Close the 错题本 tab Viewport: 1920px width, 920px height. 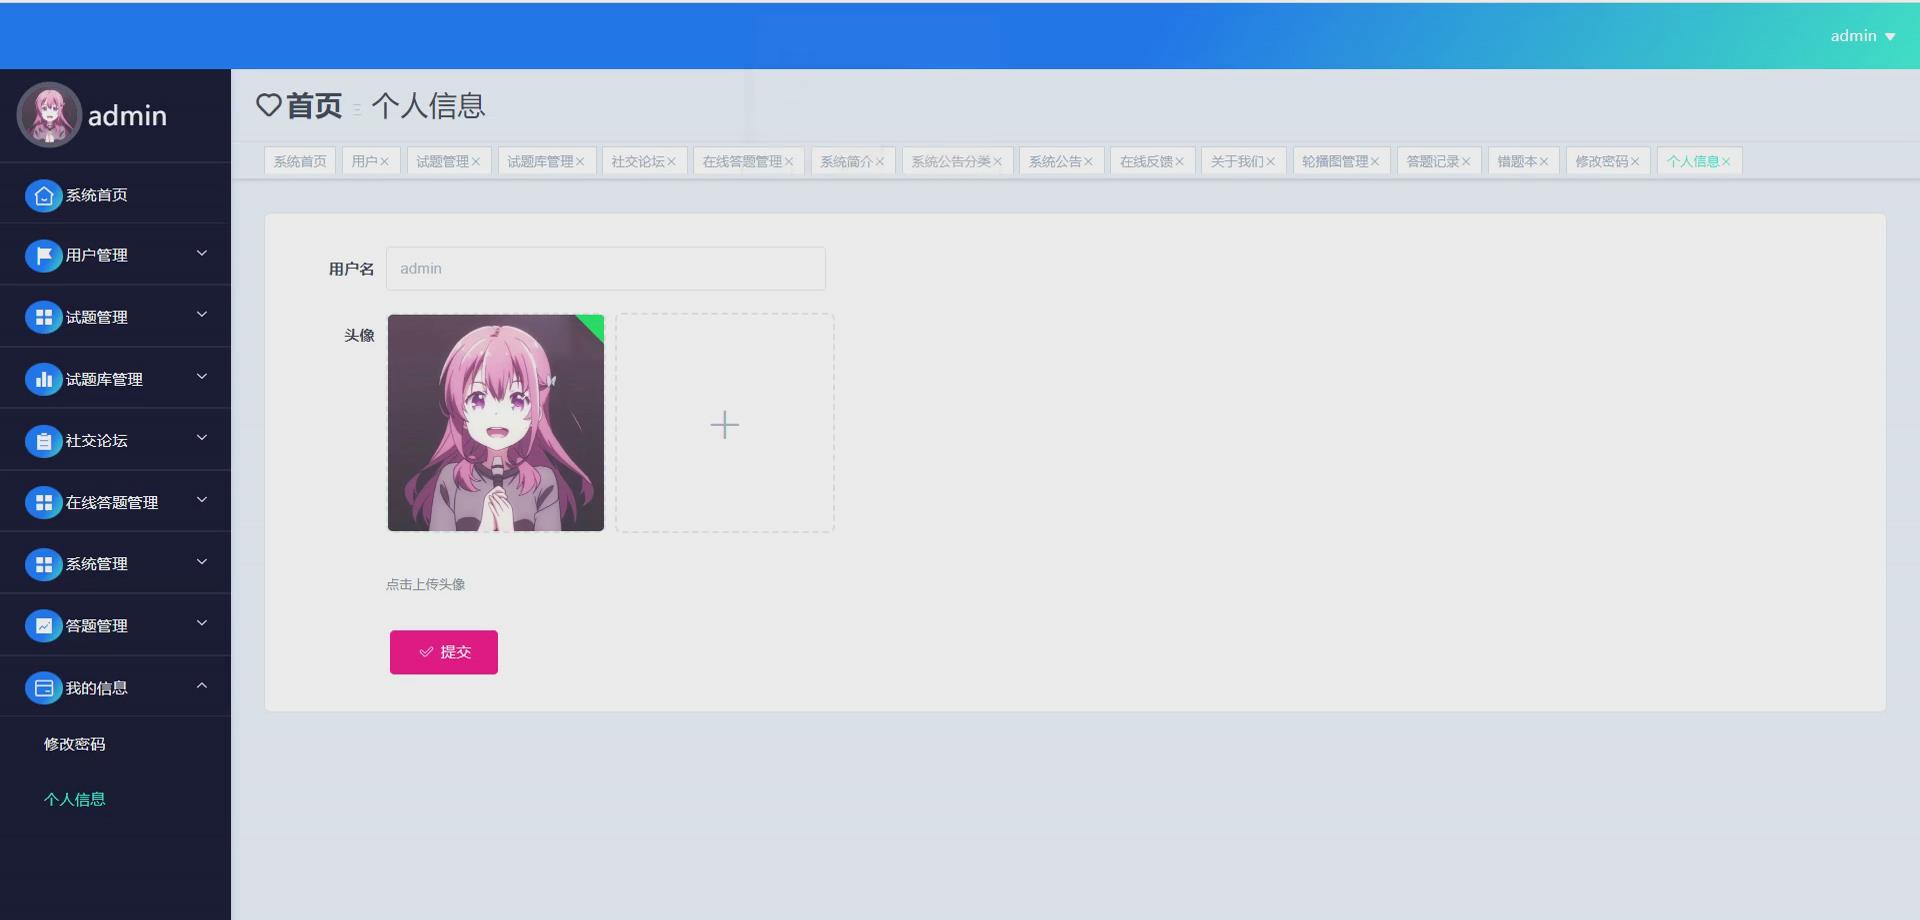coord(1545,160)
